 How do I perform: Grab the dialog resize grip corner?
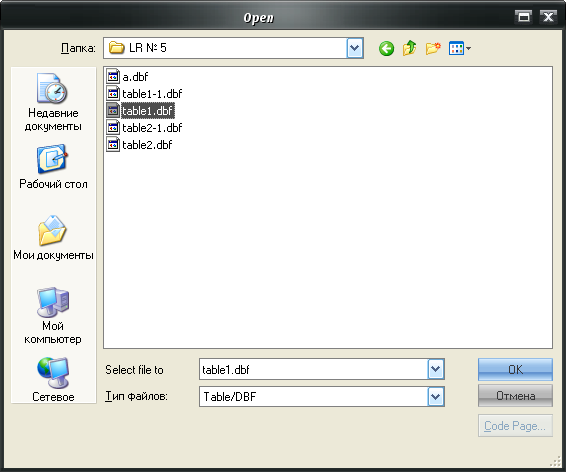[x=555, y=462]
